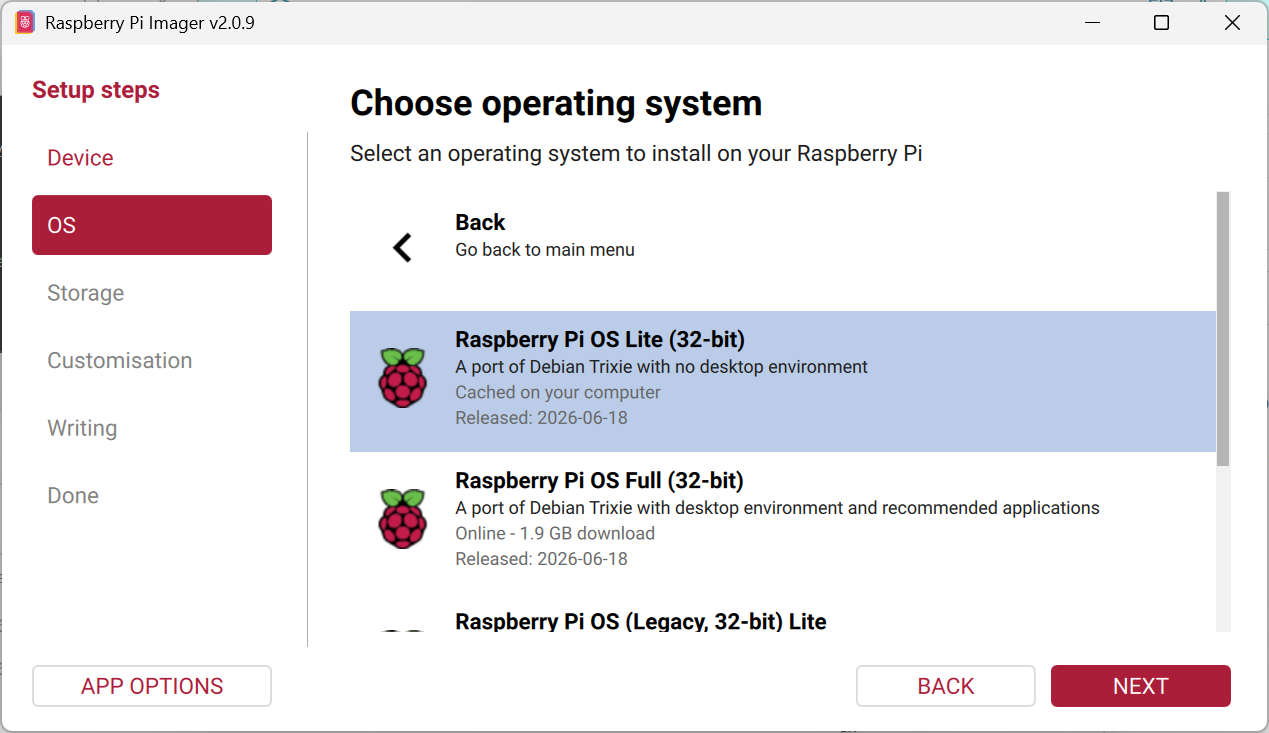The image size is (1269, 733).
Task: Select the Done step in sidebar
Action: tap(73, 495)
